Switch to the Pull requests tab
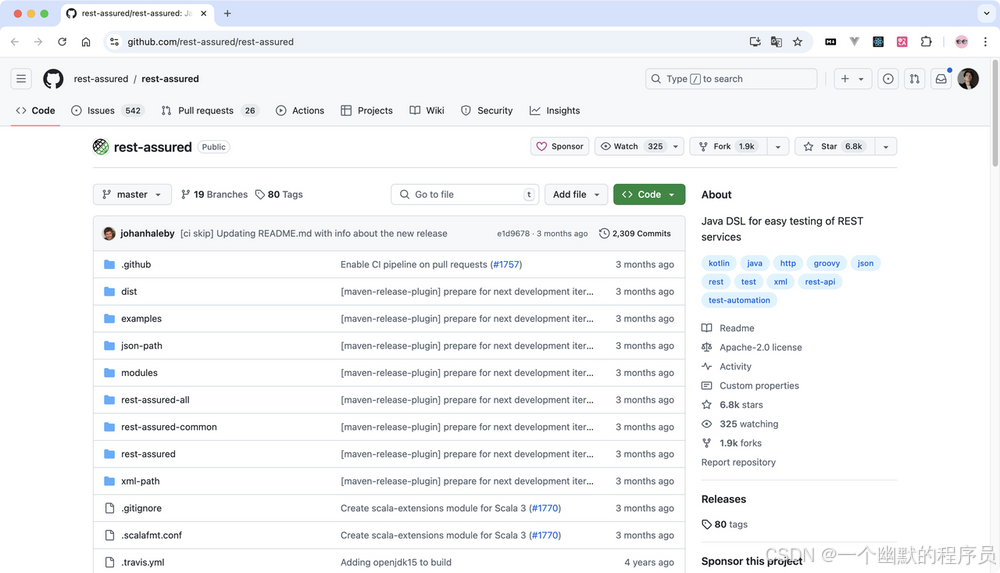Image resolution: width=1000 pixels, height=573 pixels. tap(209, 110)
